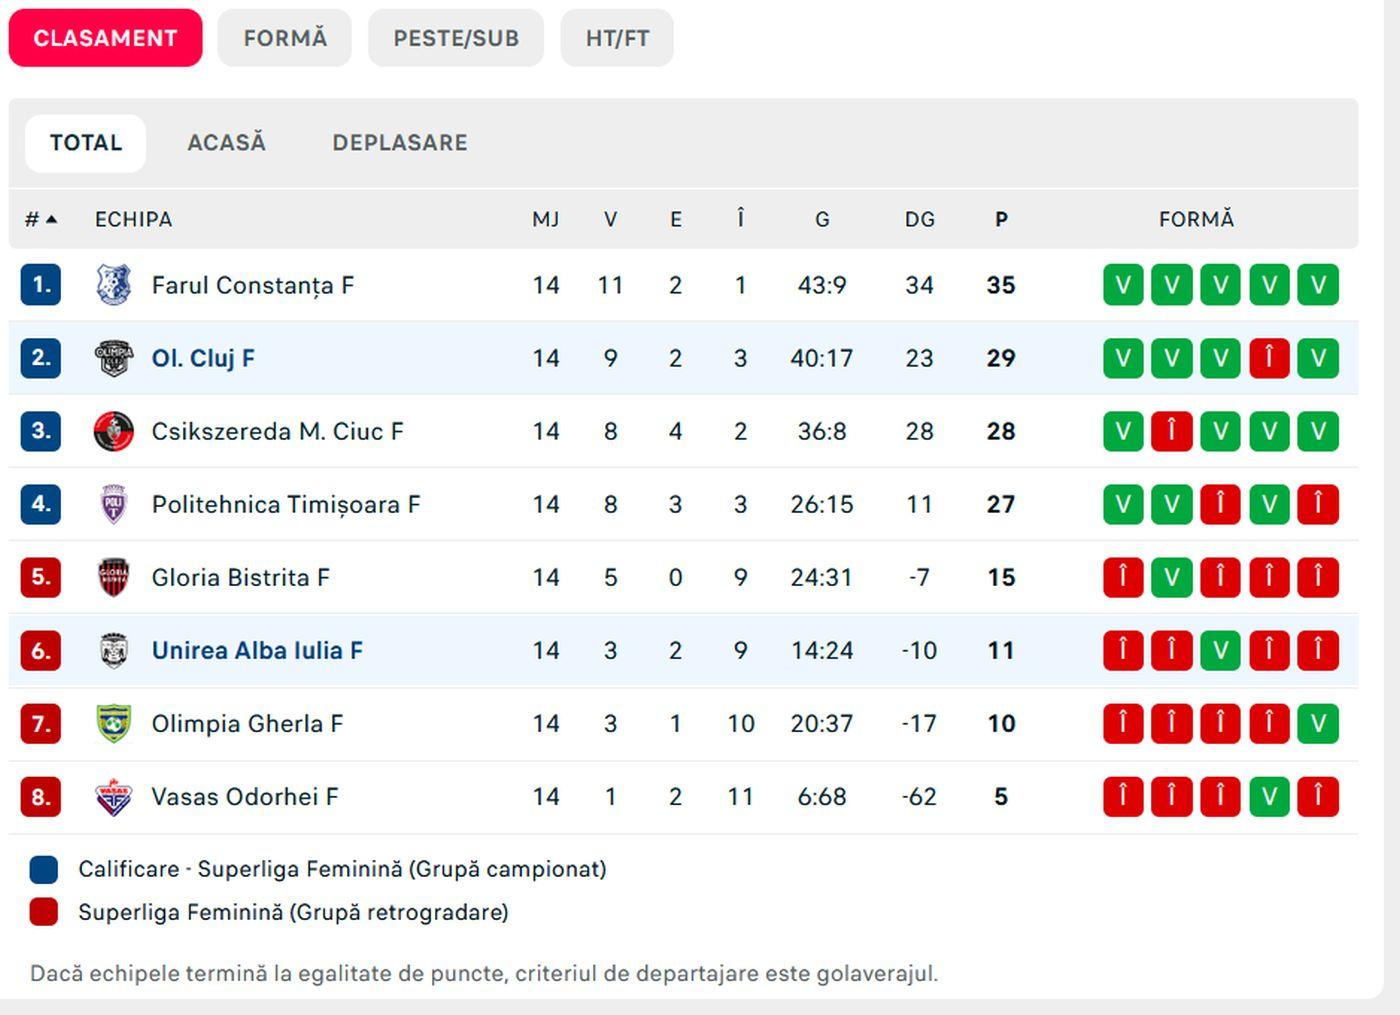The width and height of the screenshot is (1400, 1015).
Task: Click the last V form badge of Olimpia Gherla
Action: pos(1318,723)
